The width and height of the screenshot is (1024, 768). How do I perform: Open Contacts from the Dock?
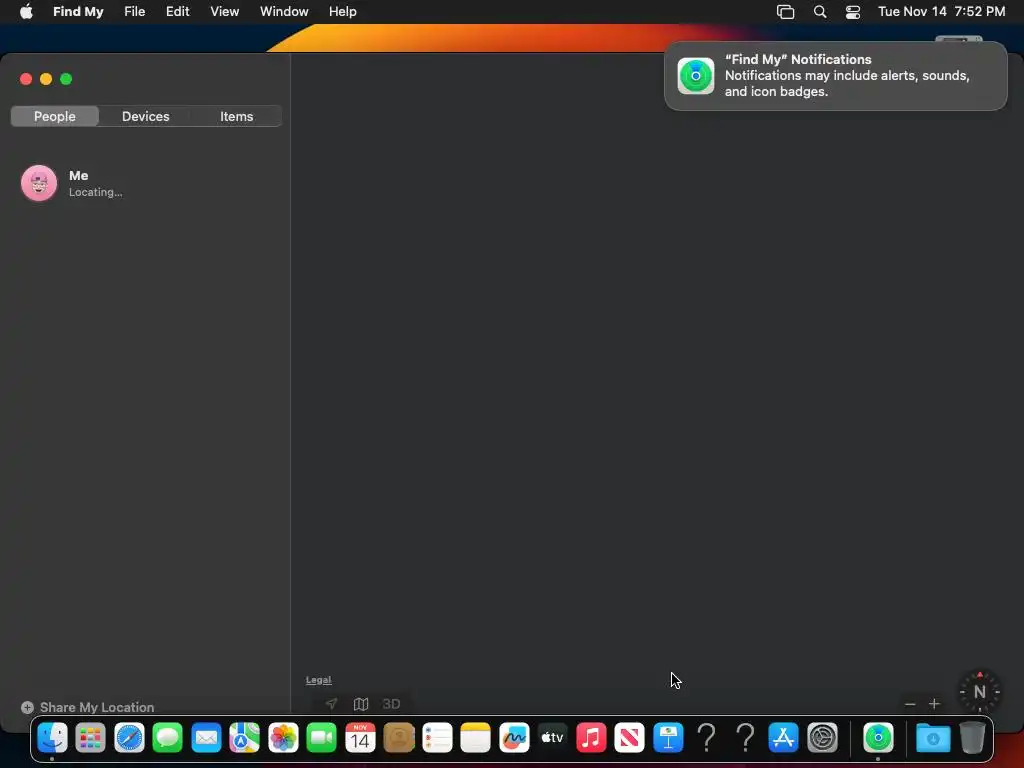399,738
